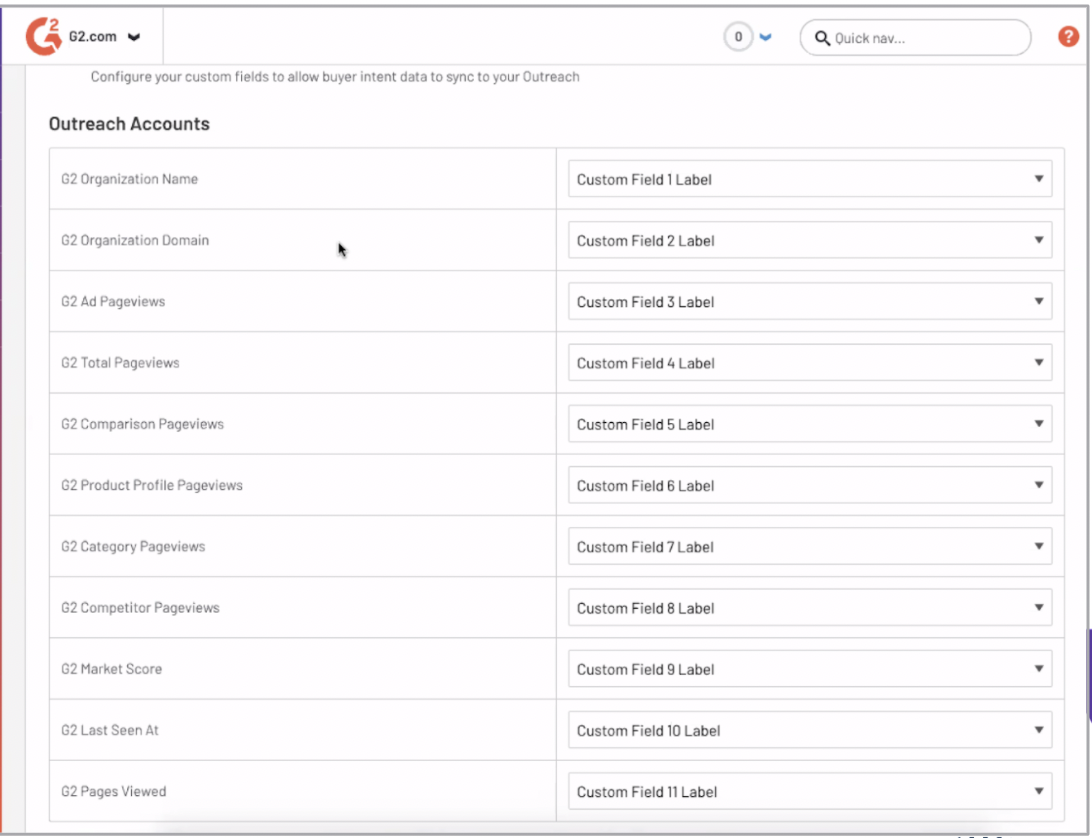Open dropdown for G2 Comparison Pageviews
Viewport: 1092px width, 838px height.
(x=809, y=424)
